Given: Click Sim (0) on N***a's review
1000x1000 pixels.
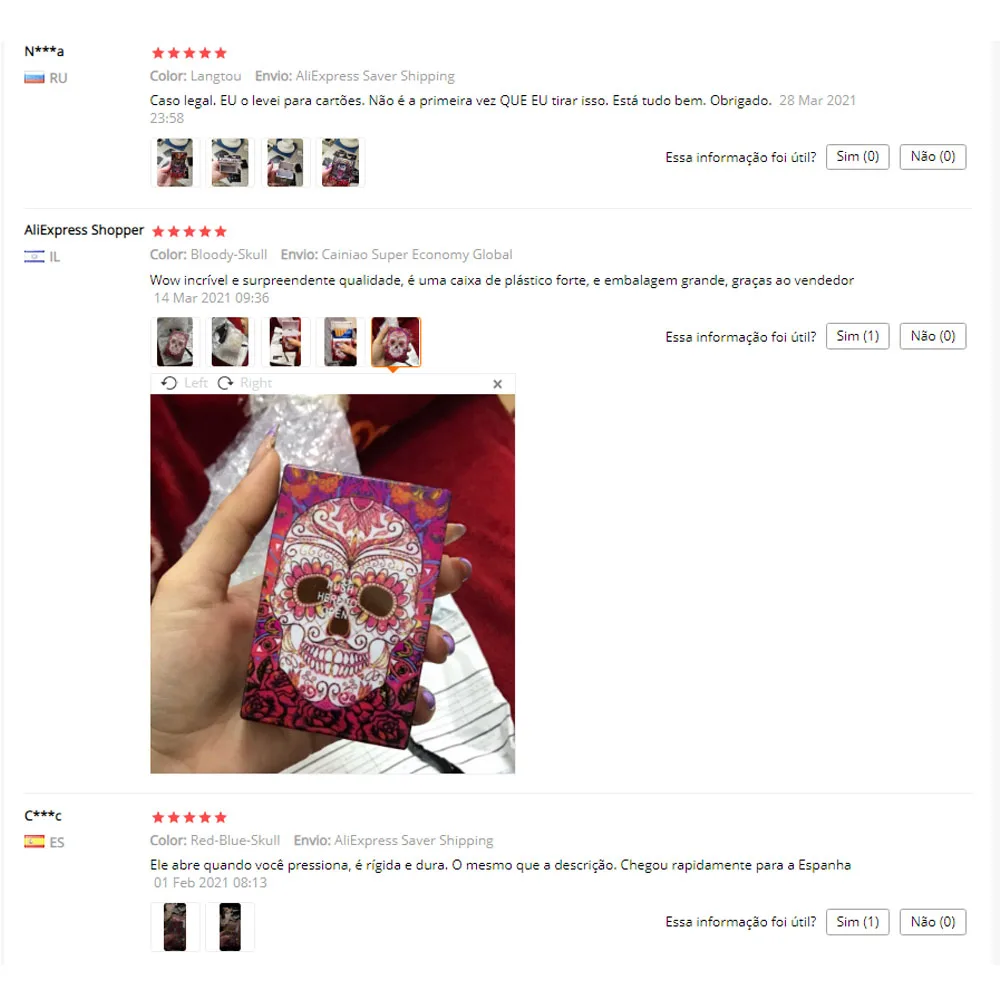Looking at the screenshot, I should (x=857, y=157).
